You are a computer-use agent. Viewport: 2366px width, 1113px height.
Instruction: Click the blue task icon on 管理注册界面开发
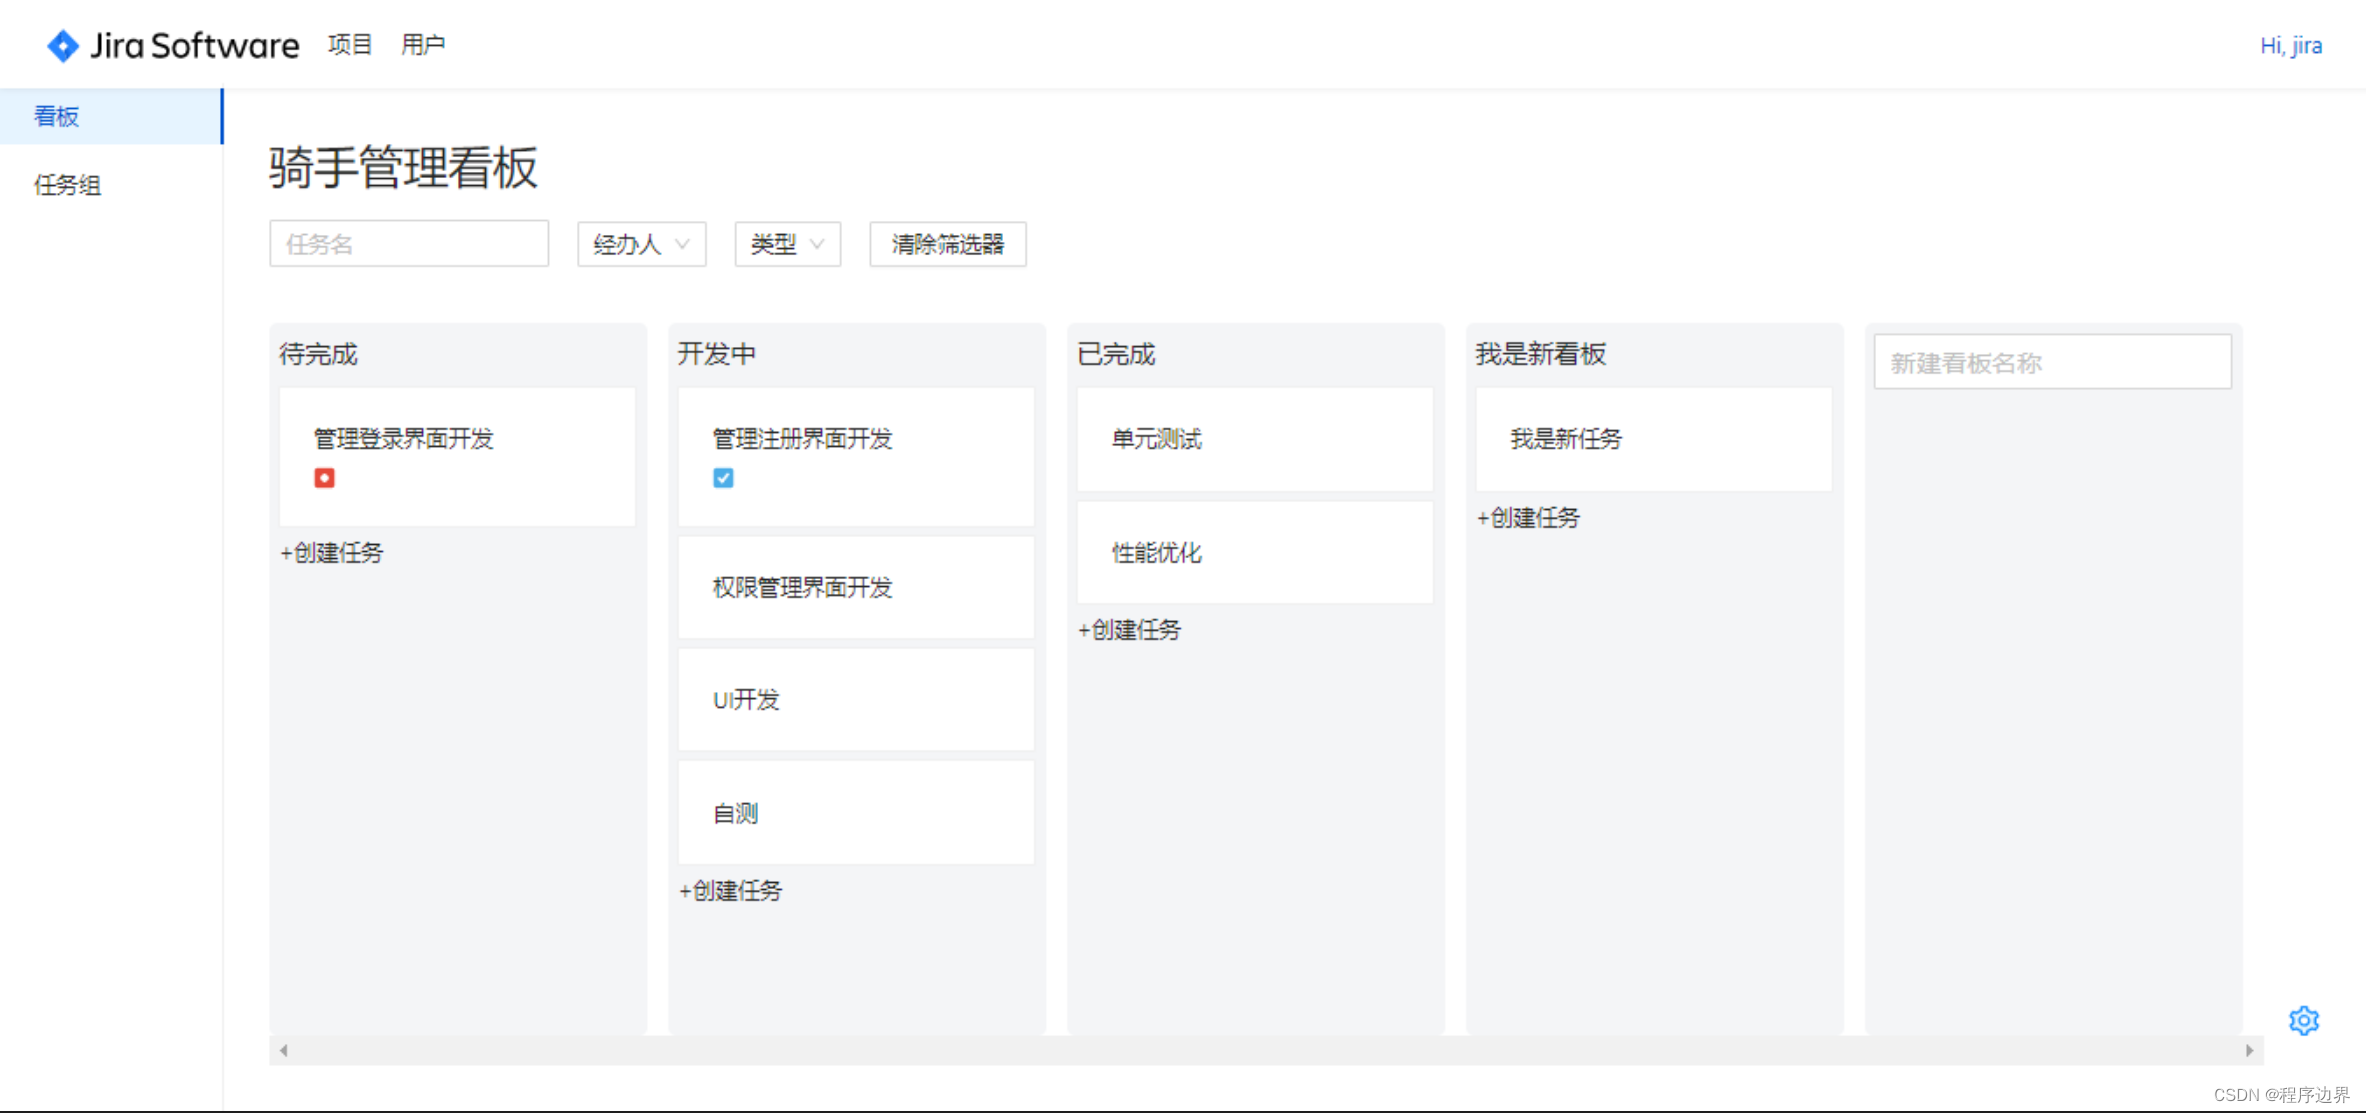tap(723, 478)
